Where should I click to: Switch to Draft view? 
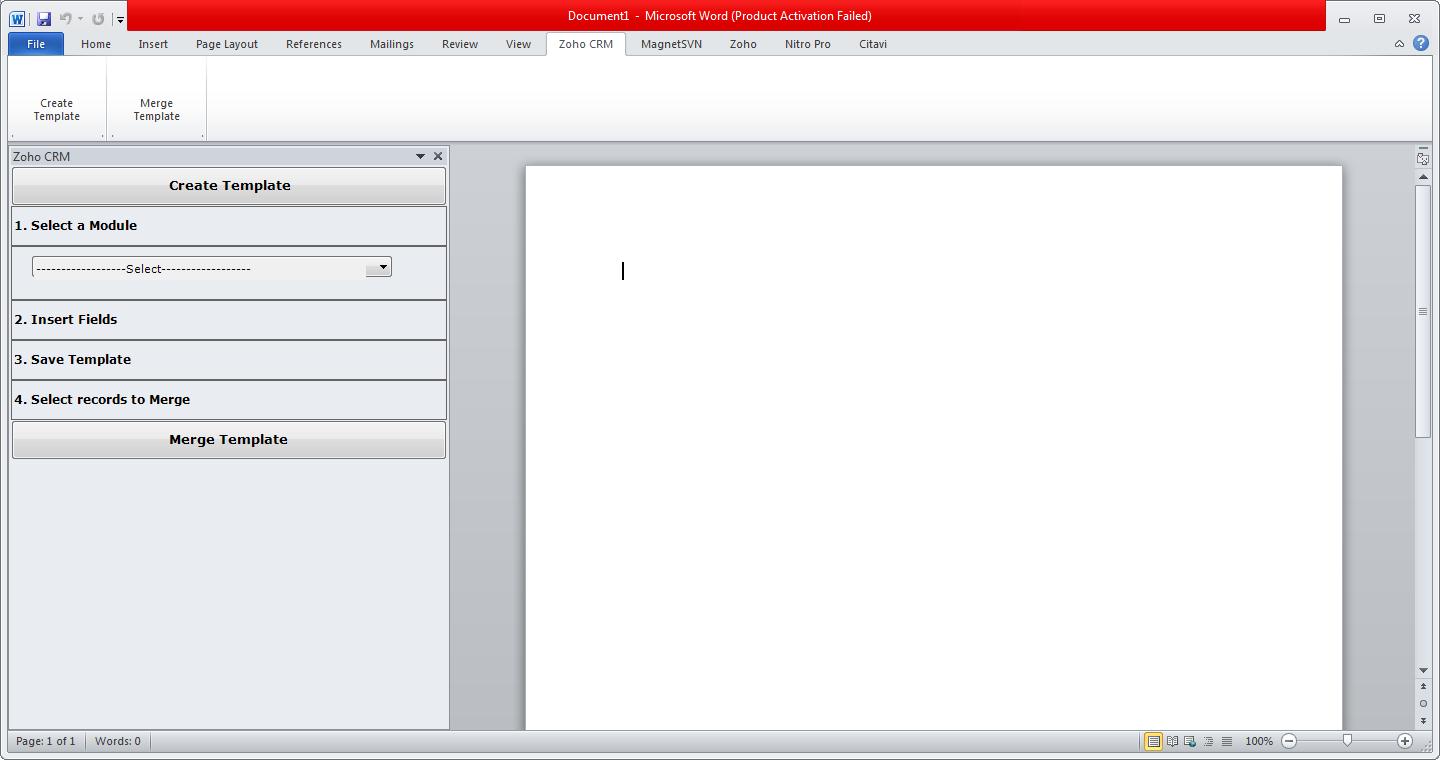point(1226,741)
